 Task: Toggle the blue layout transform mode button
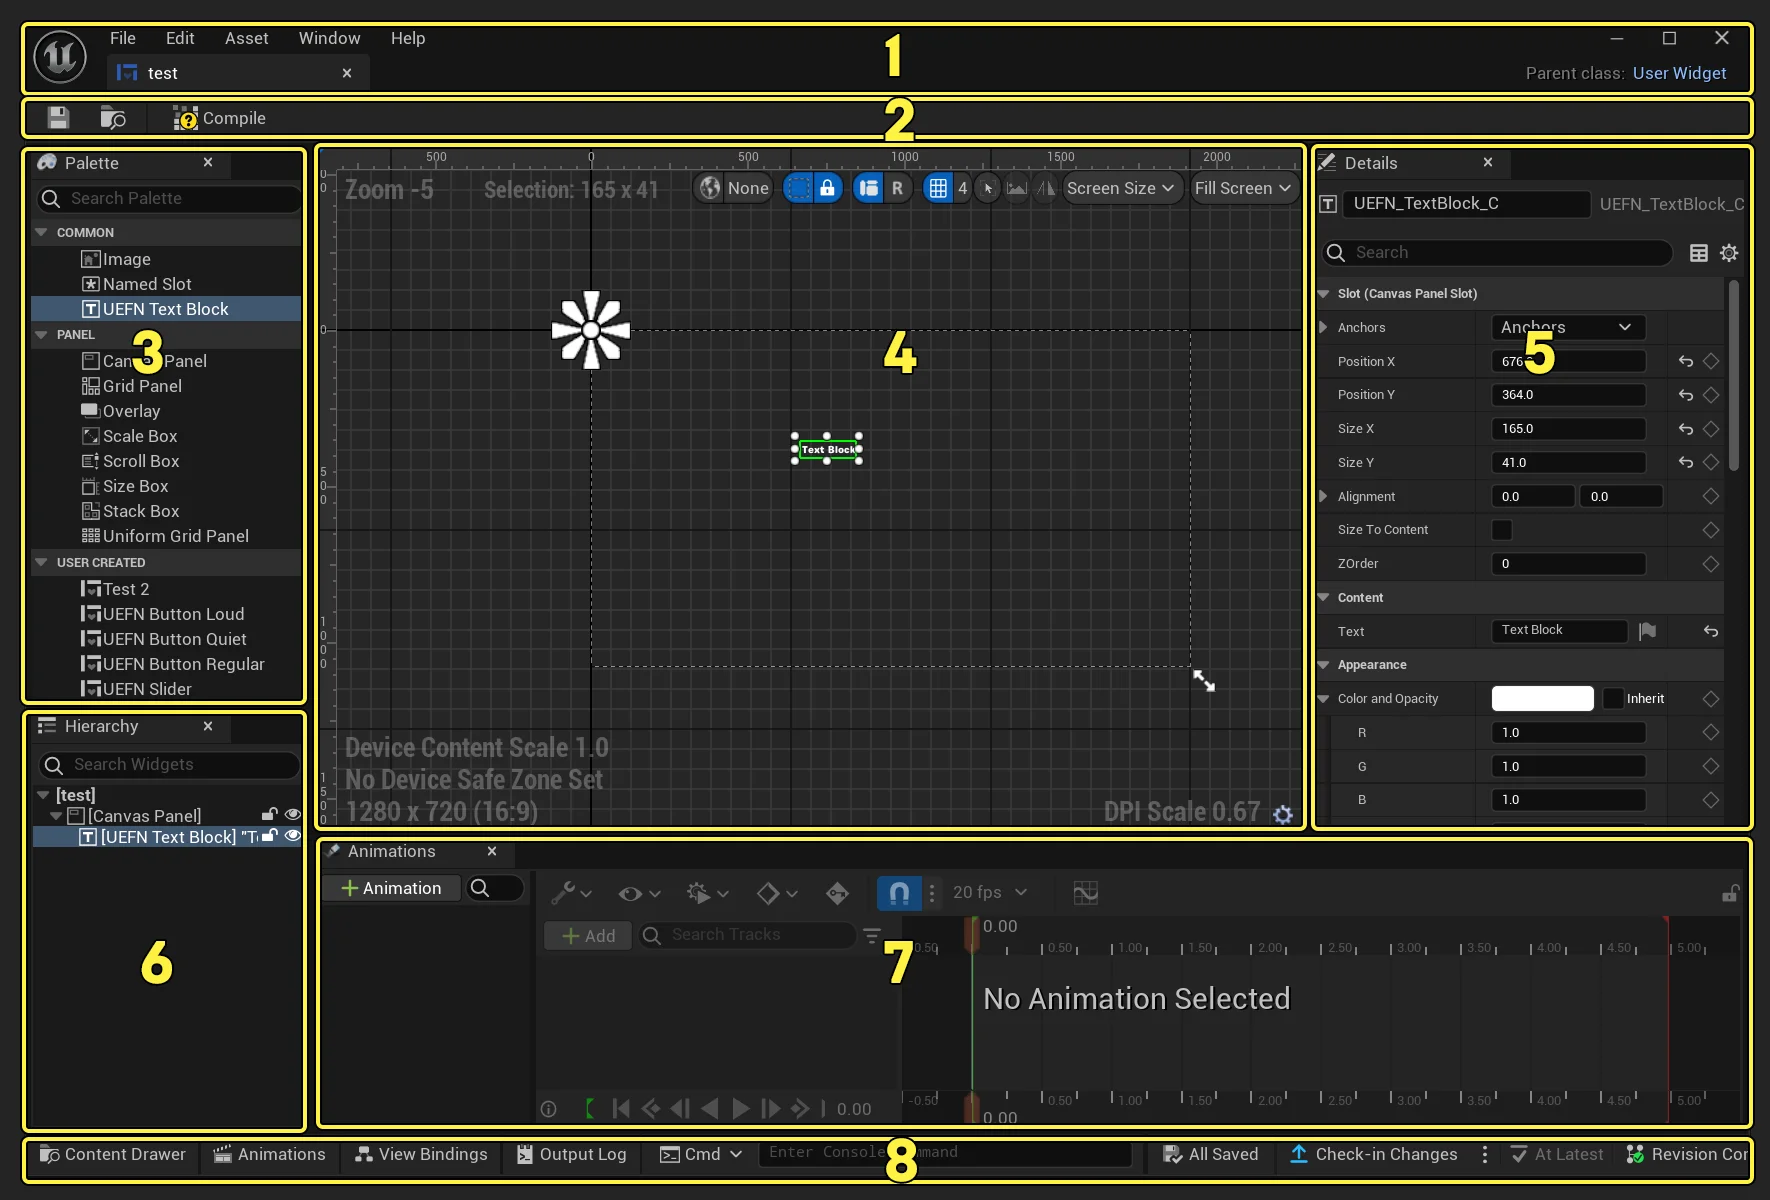(868, 188)
